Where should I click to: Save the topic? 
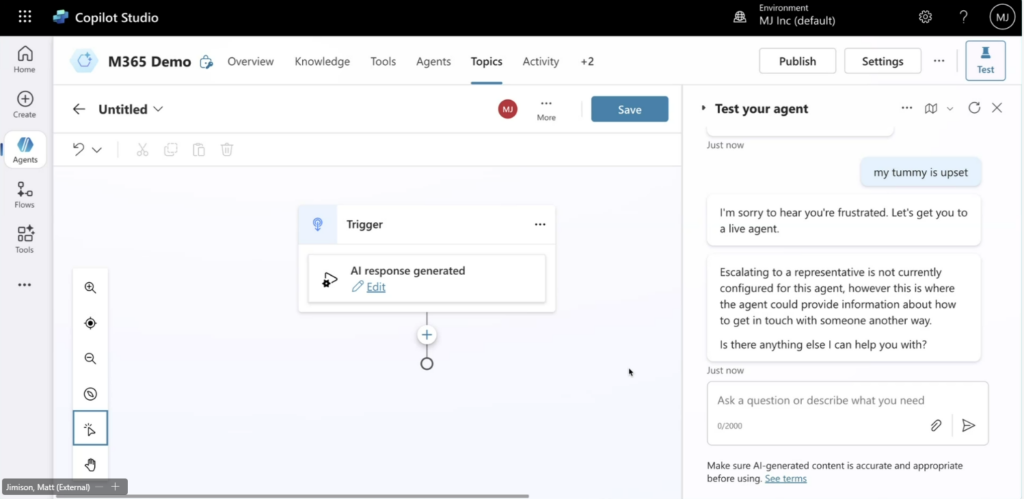(630, 109)
